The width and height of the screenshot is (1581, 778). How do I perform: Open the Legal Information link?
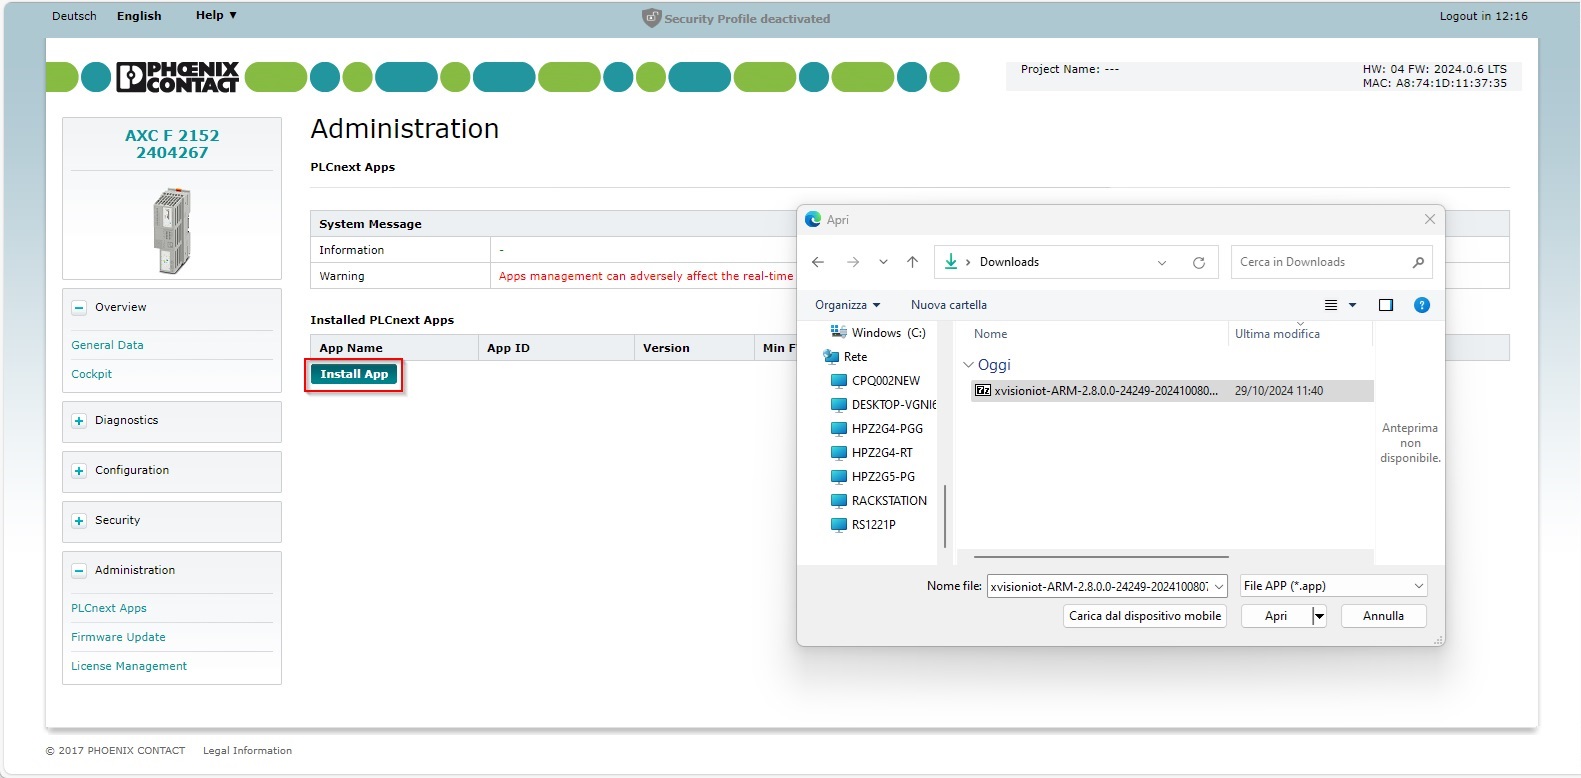(x=247, y=751)
